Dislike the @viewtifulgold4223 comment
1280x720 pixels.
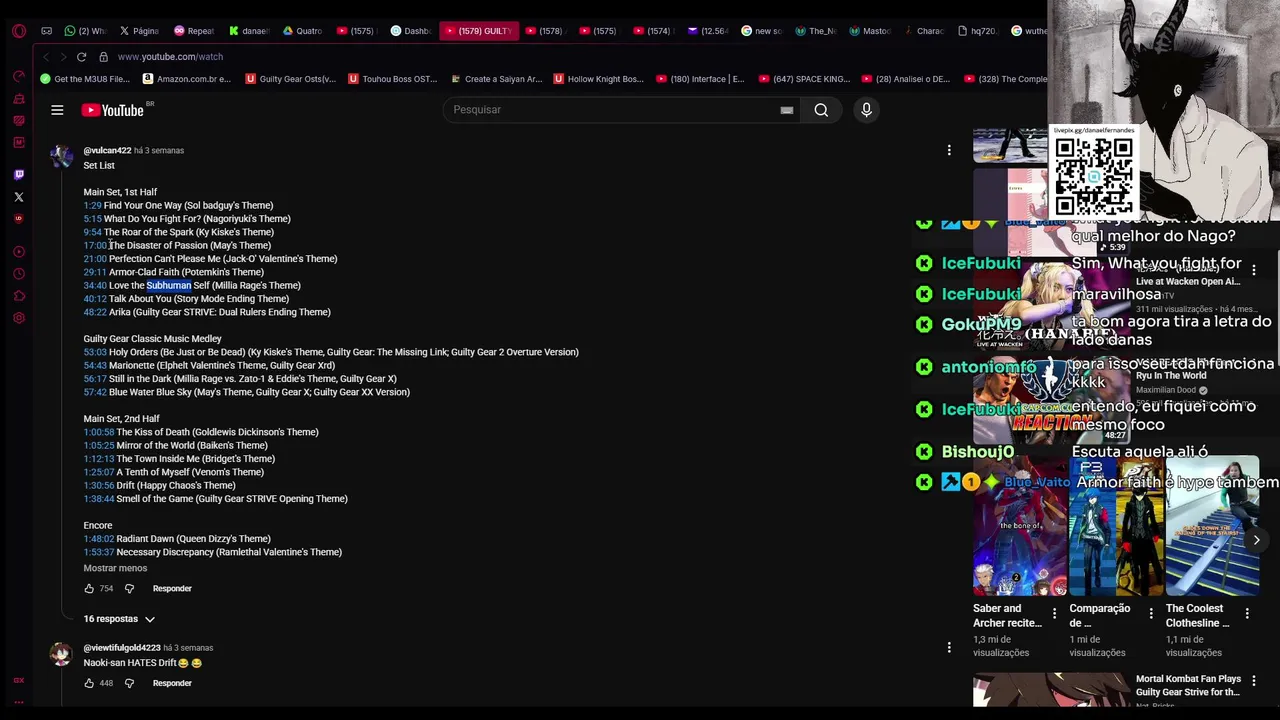coord(129,683)
